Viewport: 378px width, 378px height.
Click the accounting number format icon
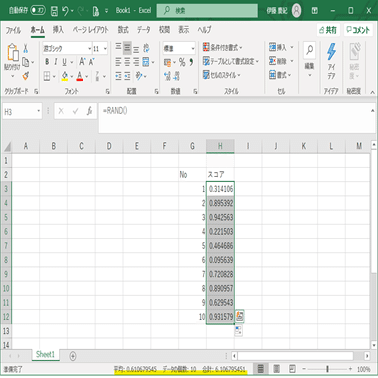pyautogui.click(x=167, y=62)
